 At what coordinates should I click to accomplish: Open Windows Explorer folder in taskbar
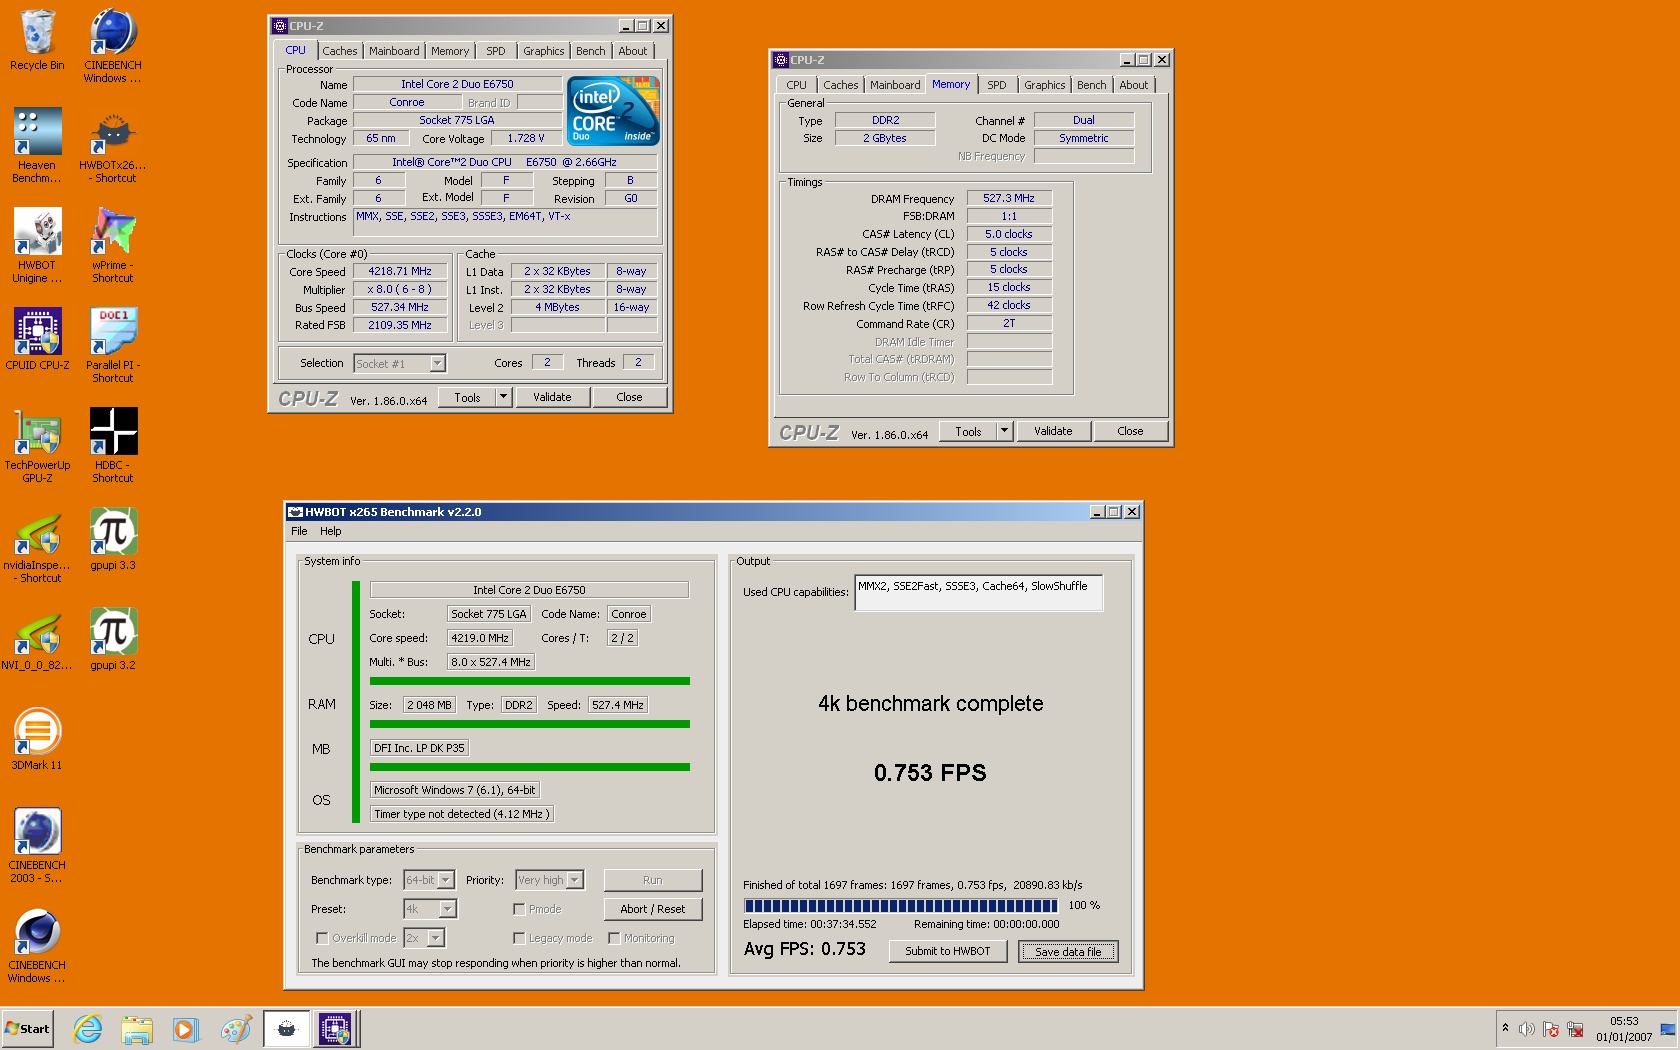click(x=137, y=1029)
